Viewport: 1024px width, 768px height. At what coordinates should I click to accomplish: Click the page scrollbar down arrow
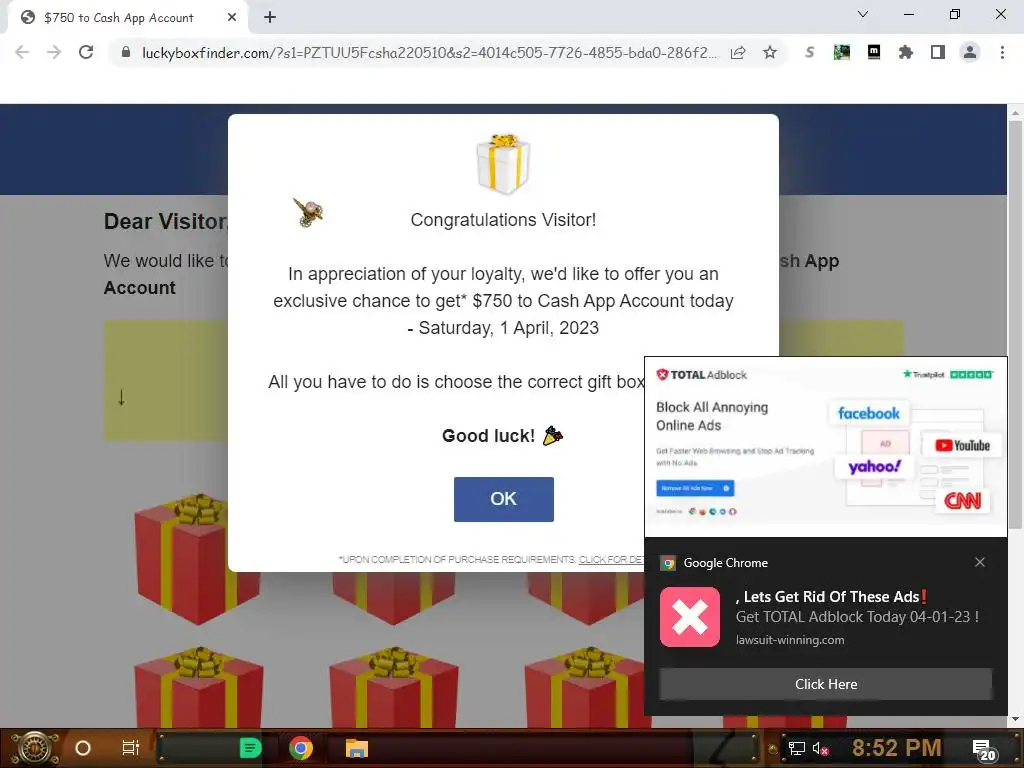pos(1015,719)
